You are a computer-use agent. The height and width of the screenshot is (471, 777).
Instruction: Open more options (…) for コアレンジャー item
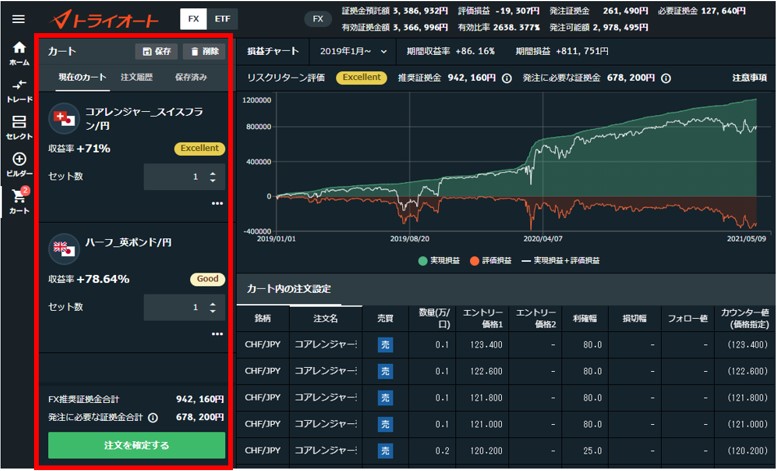point(217,204)
